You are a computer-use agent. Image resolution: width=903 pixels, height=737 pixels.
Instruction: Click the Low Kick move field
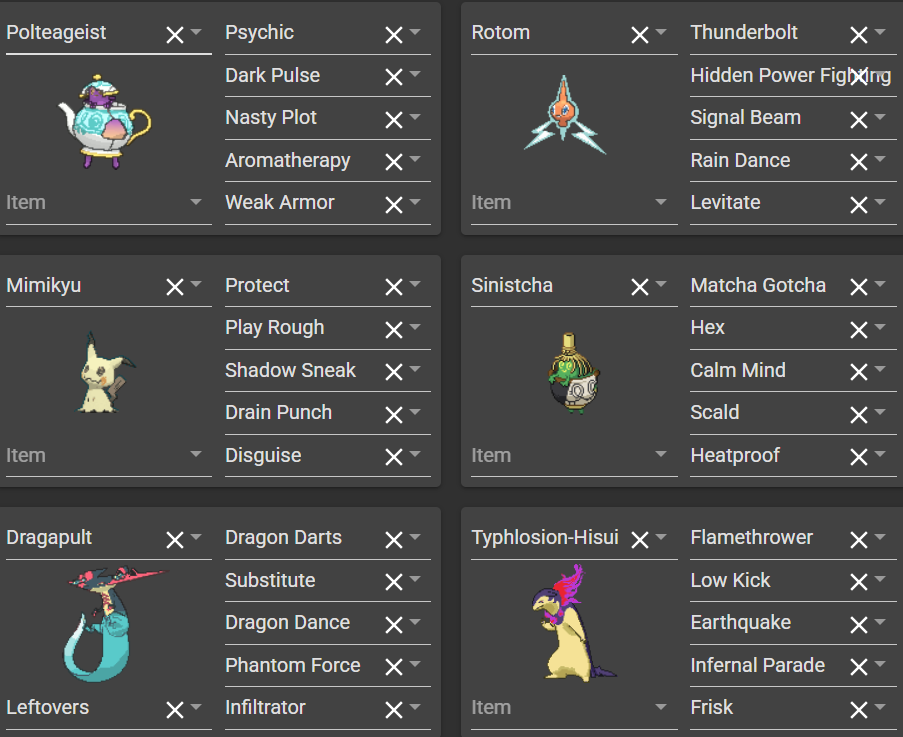click(793, 581)
